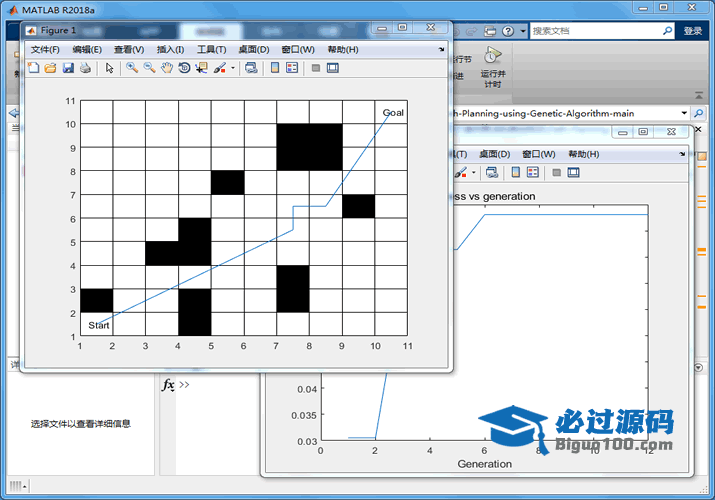Open 窗口(W) menu in second figure window
715x500 pixels.
[539, 154]
